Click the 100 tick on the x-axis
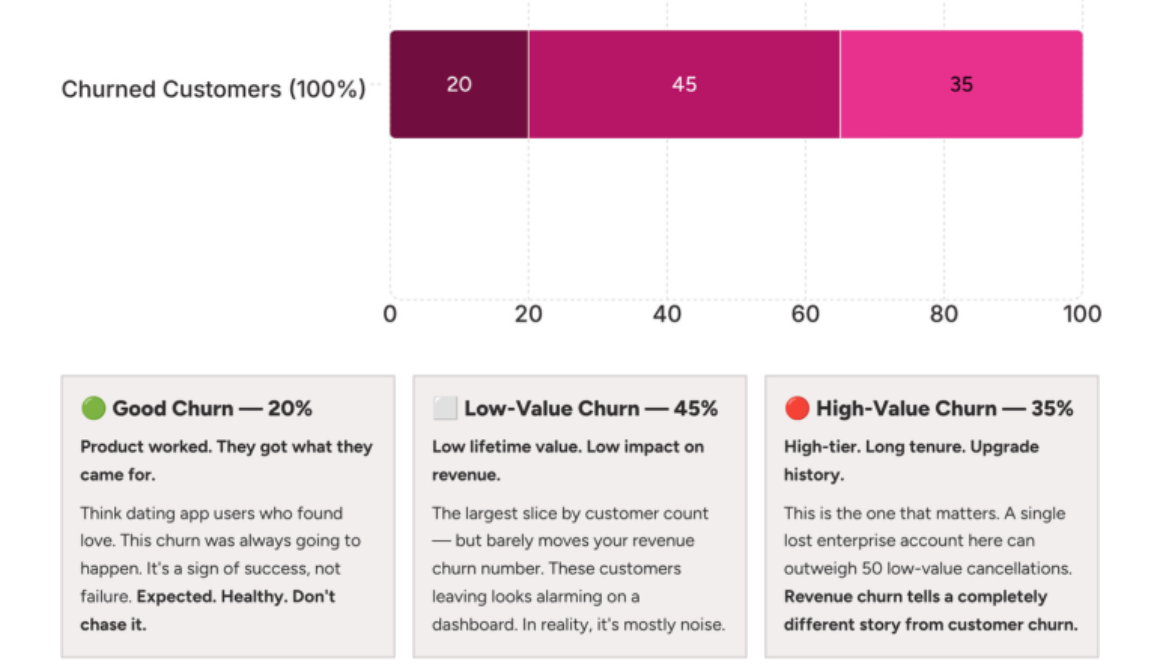1160x665 pixels. (x=1081, y=314)
